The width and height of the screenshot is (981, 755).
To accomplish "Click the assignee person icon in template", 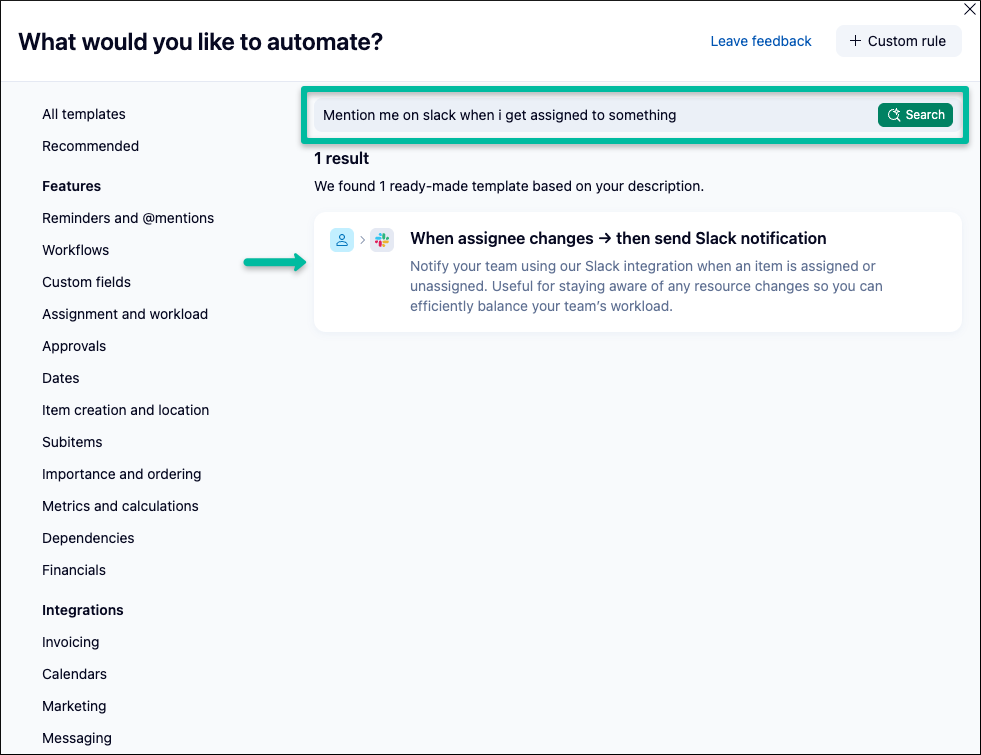I will (342, 240).
